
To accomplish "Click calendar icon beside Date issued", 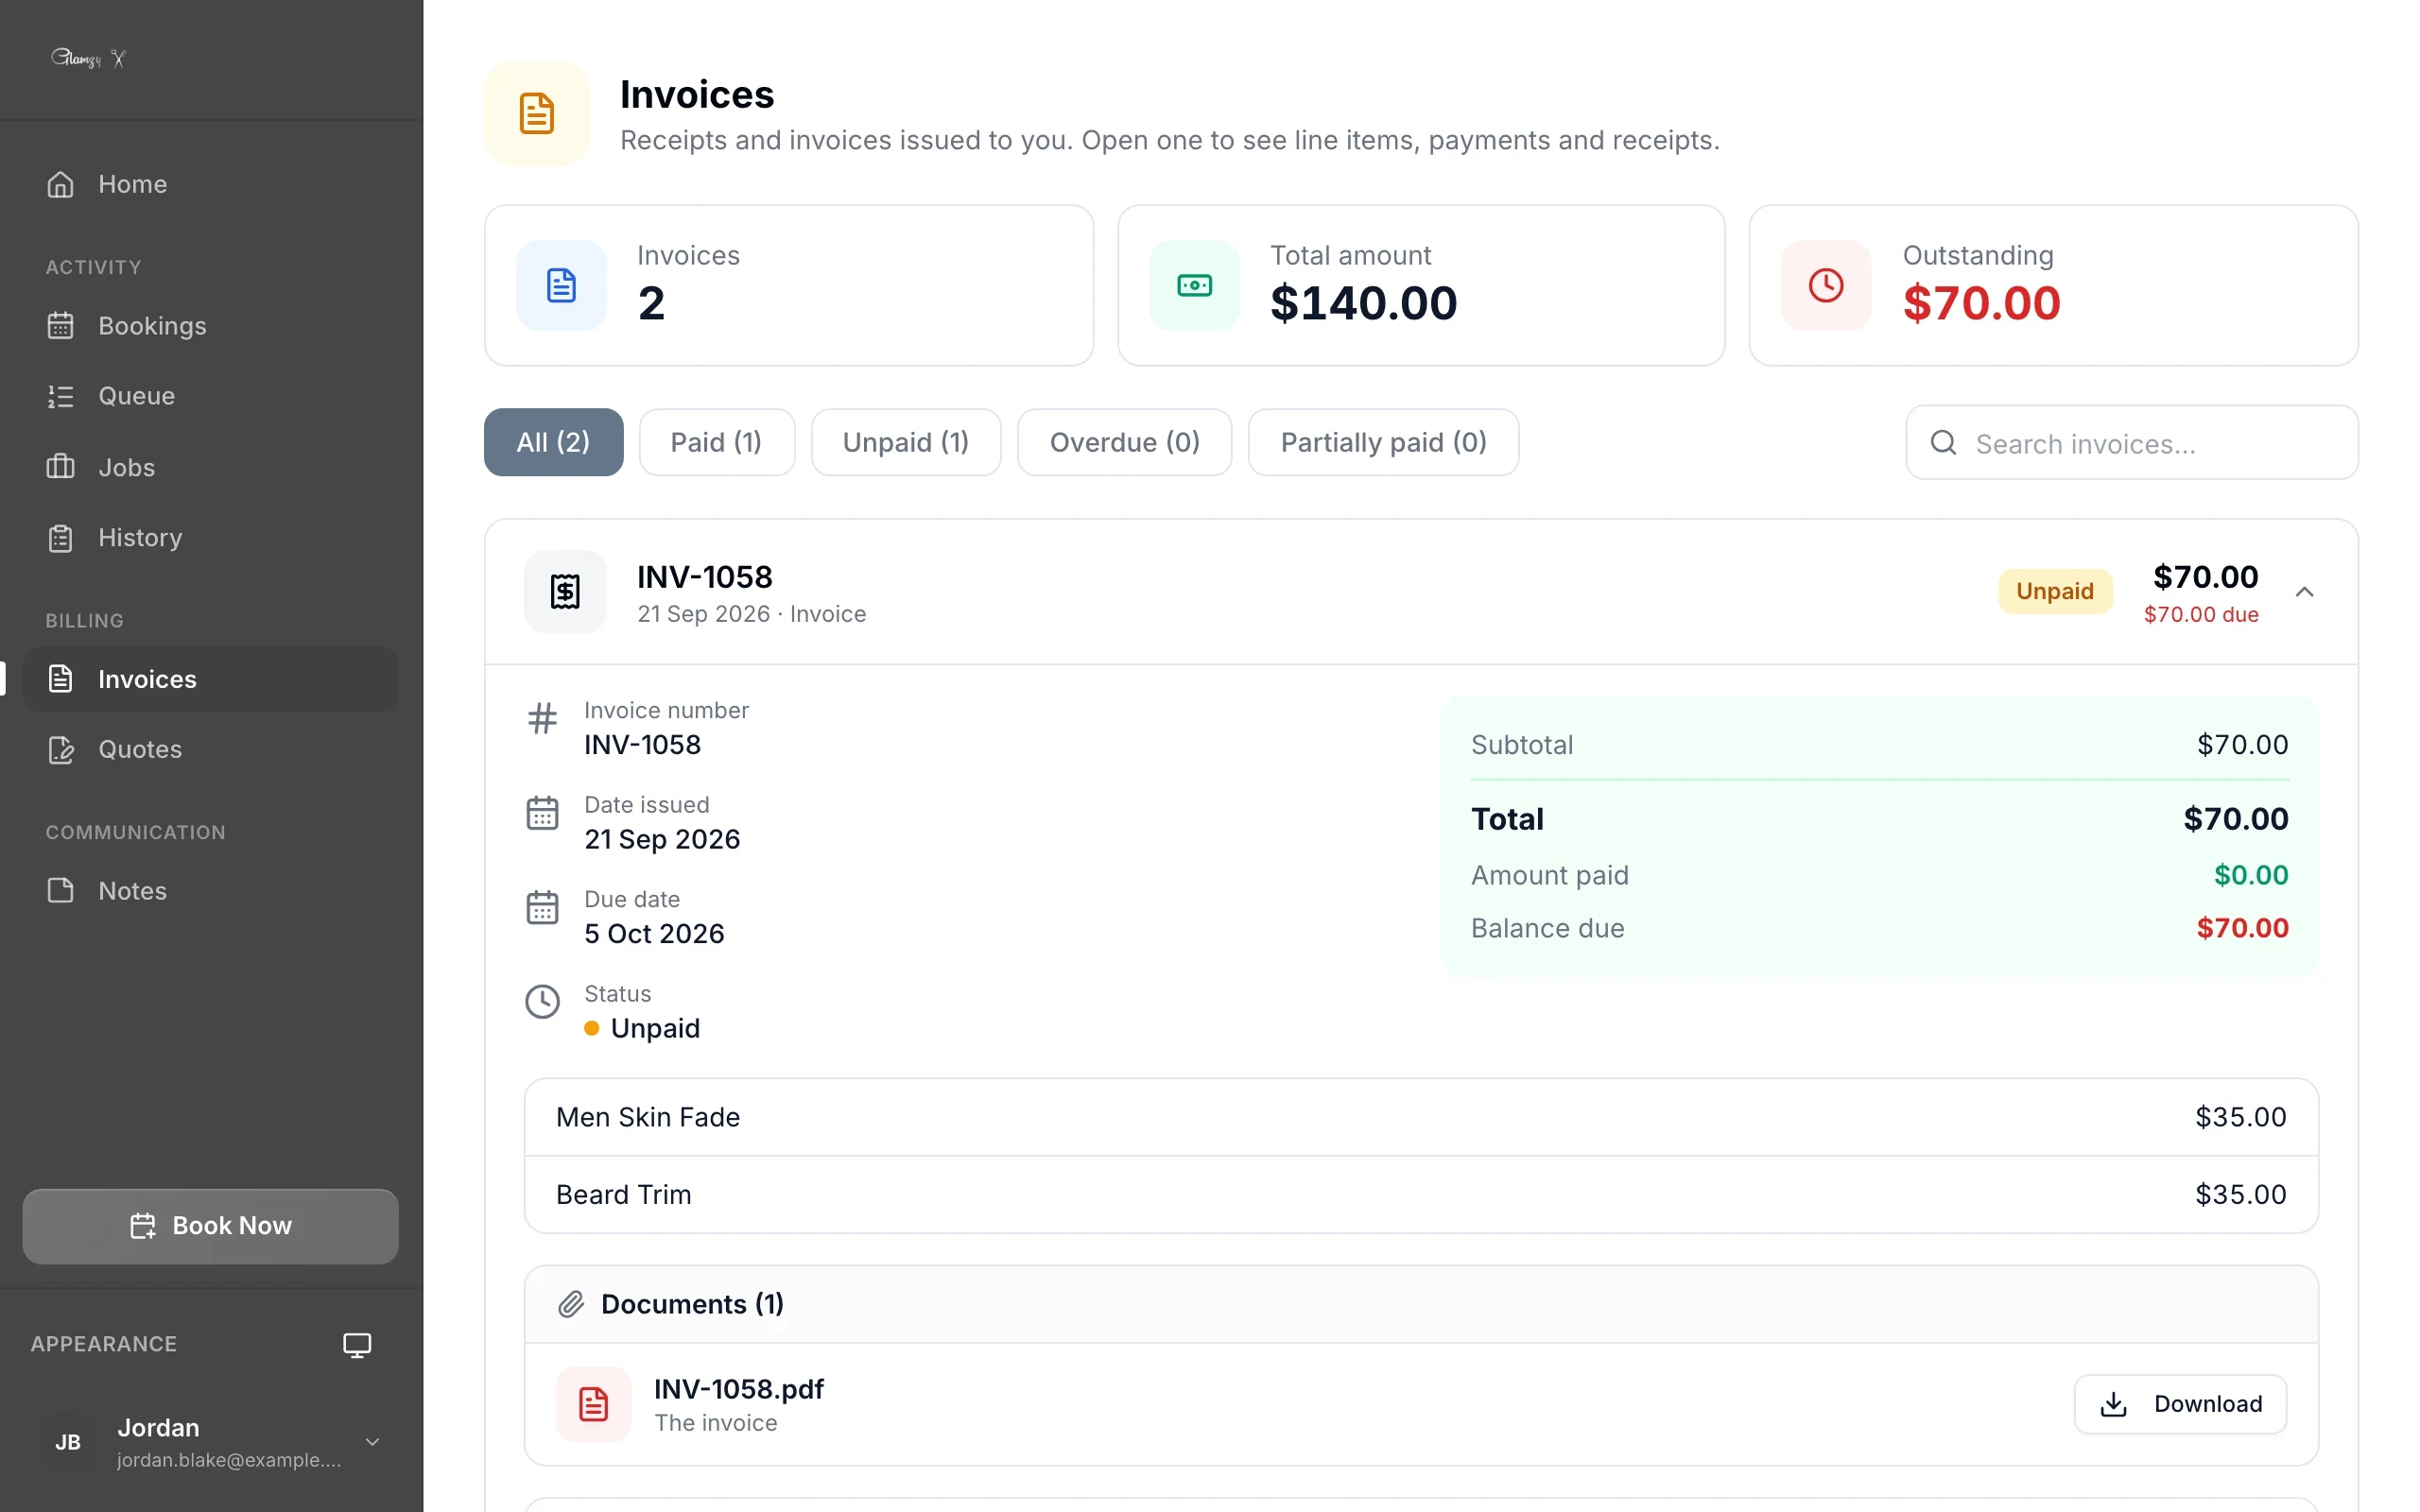I will [542, 813].
